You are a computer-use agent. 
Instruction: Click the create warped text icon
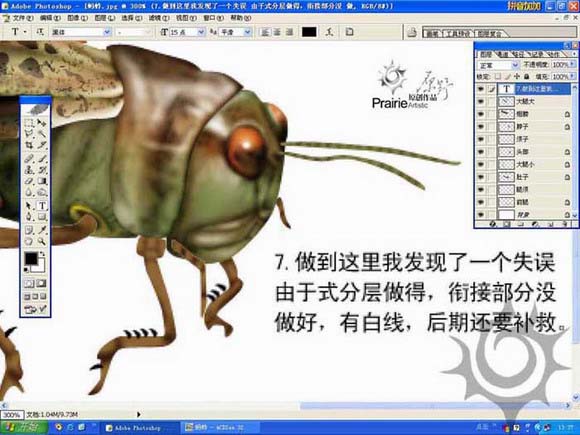tap(329, 32)
